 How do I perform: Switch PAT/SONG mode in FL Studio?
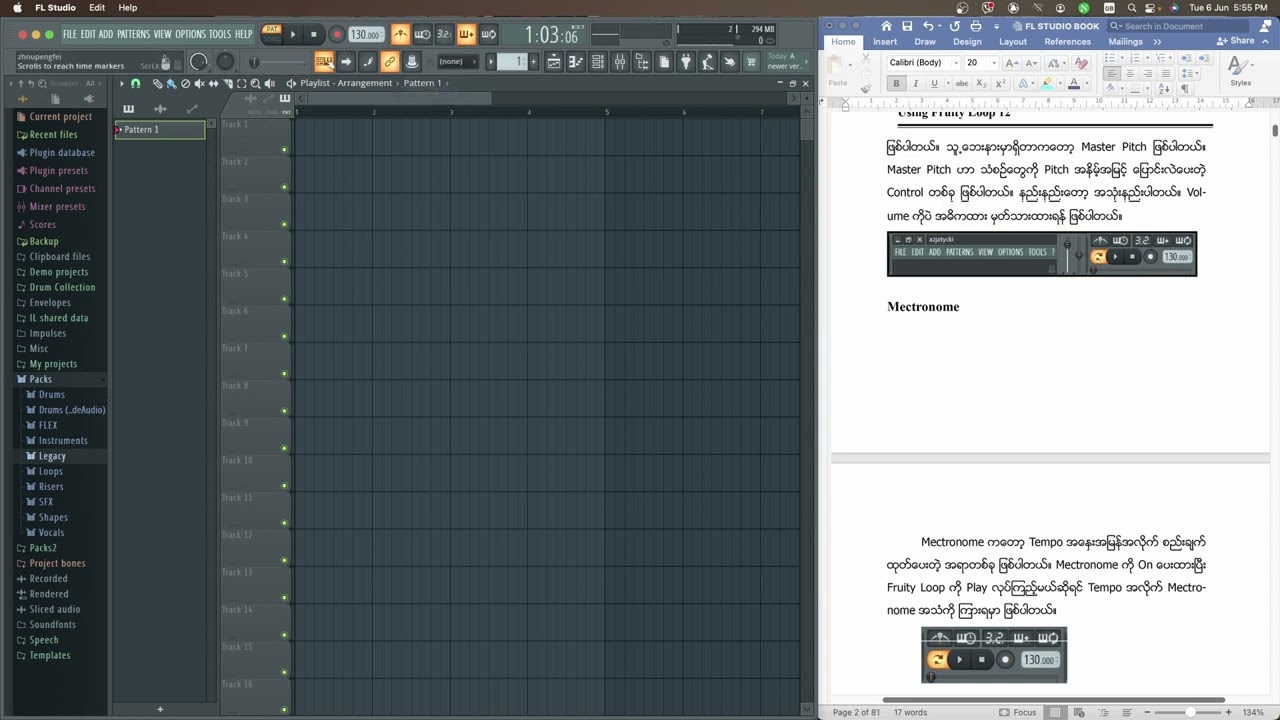pos(272,34)
